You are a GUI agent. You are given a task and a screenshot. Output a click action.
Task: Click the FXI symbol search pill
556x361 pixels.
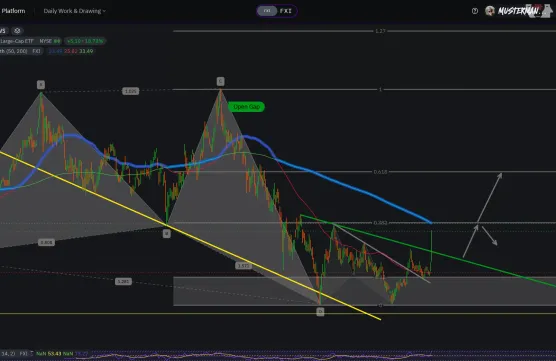(x=277, y=11)
